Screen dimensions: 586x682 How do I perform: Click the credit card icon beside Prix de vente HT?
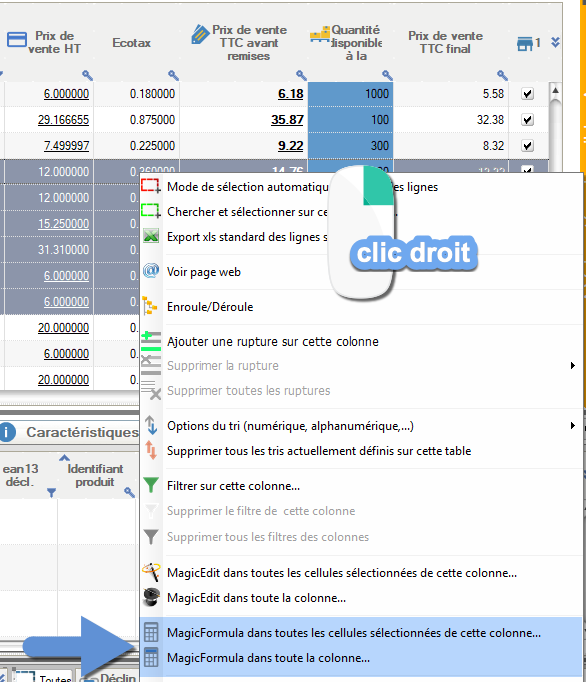(x=17, y=40)
